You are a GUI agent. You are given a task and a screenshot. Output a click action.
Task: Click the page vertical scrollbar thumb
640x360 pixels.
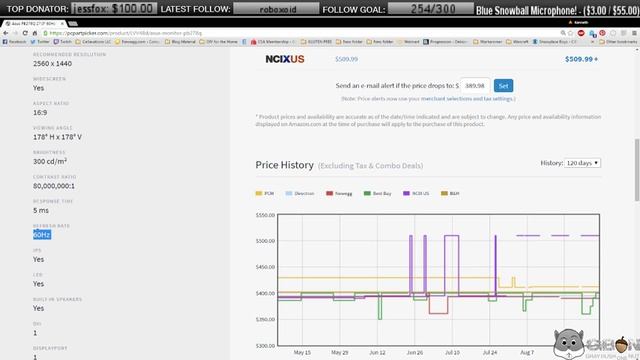pyautogui.click(x=637, y=170)
